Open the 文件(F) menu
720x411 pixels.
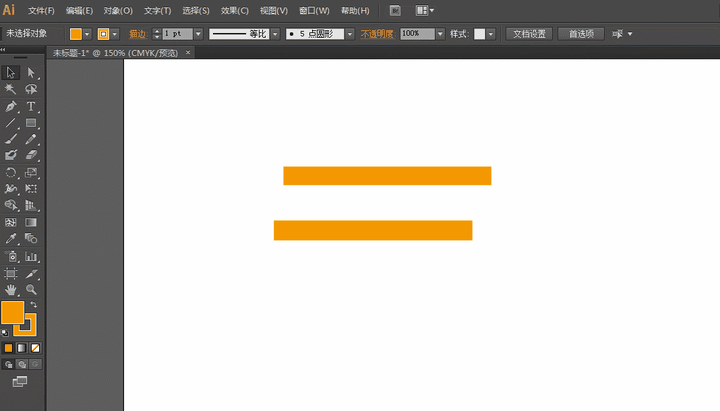click(x=41, y=11)
